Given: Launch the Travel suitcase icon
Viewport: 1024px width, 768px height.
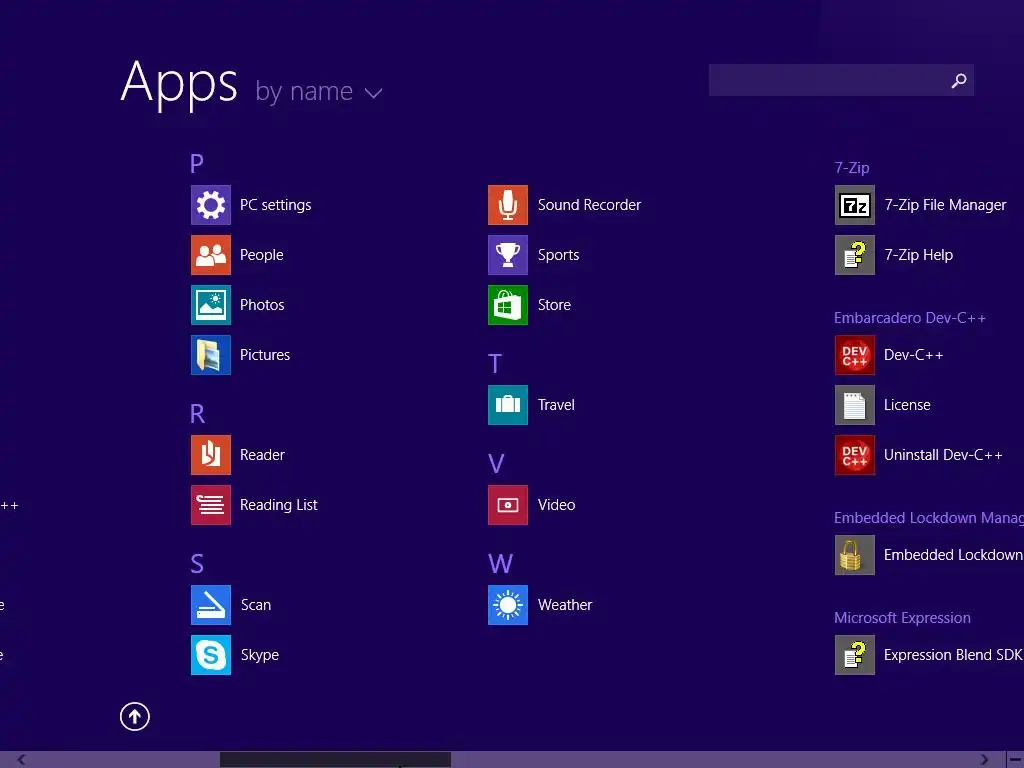Looking at the screenshot, I should (507, 405).
